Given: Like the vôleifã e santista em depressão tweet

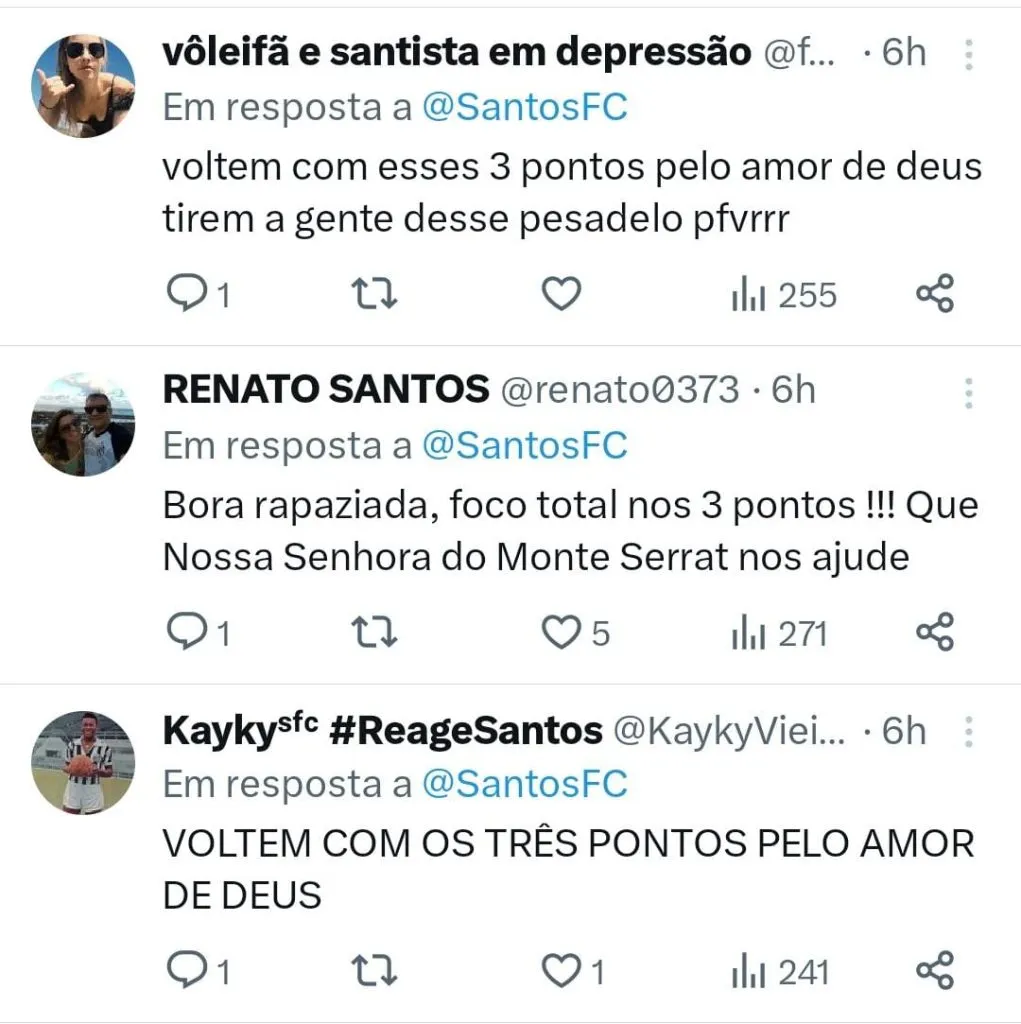Looking at the screenshot, I should [561, 295].
